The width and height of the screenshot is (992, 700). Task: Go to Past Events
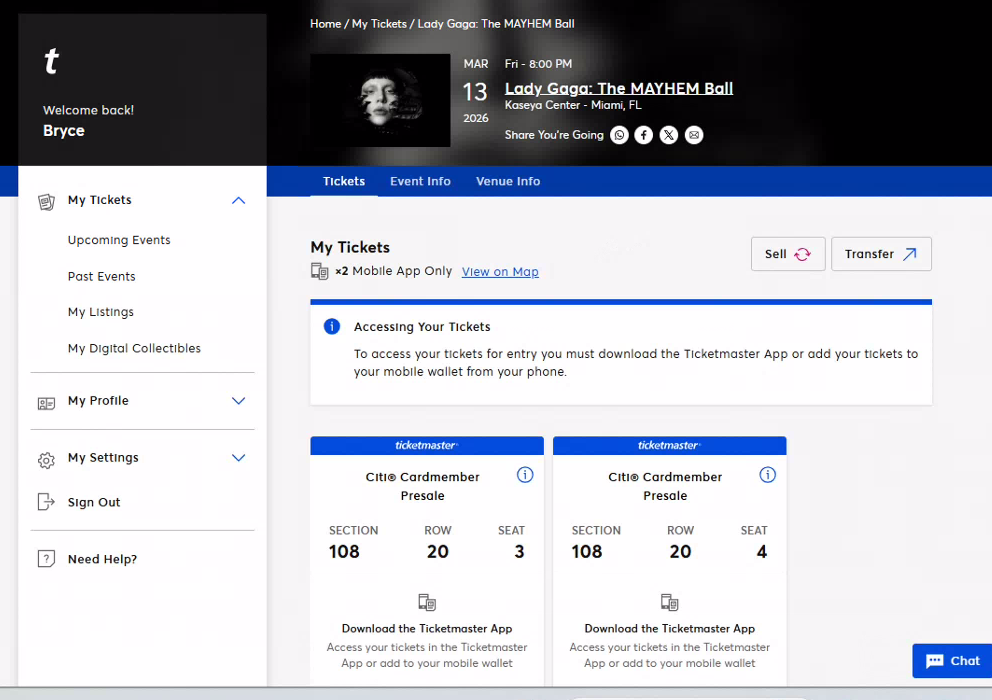click(102, 276)
